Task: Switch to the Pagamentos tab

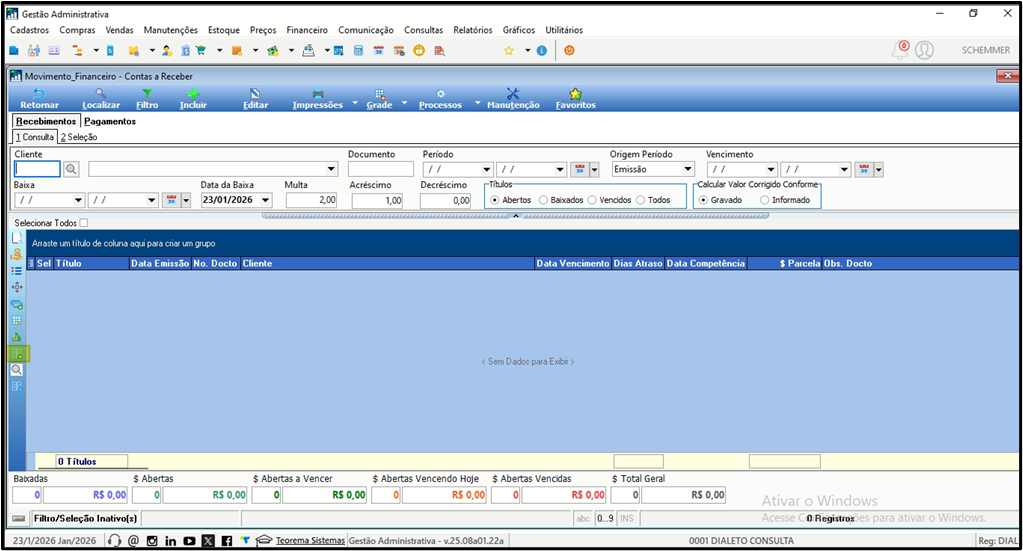Action: pos(110,121)
